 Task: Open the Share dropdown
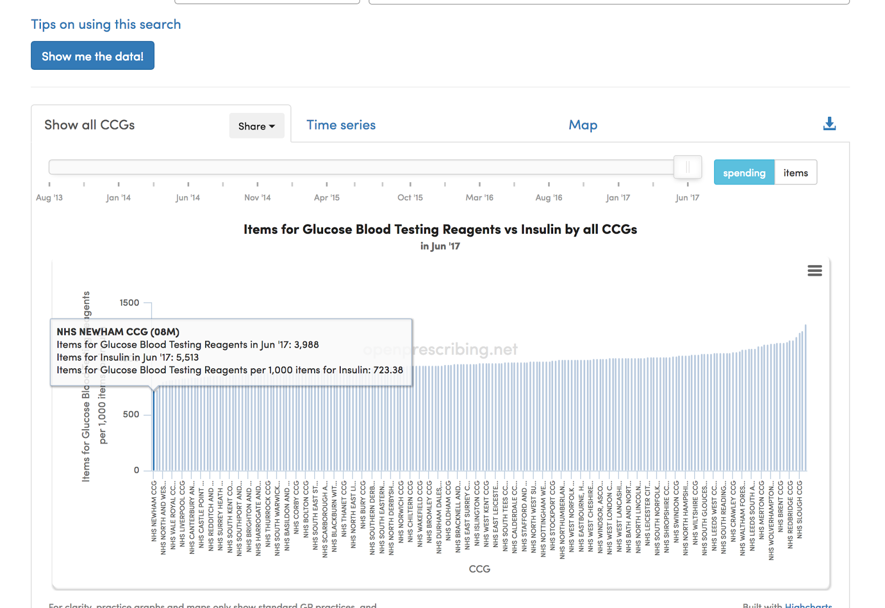(x=256, y=126)
